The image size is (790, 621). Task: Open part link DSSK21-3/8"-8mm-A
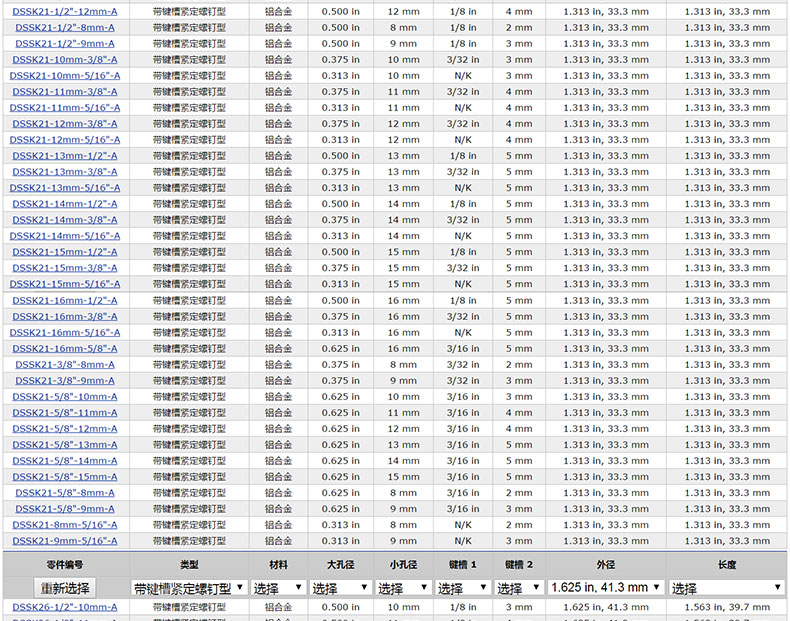[65, 364]
